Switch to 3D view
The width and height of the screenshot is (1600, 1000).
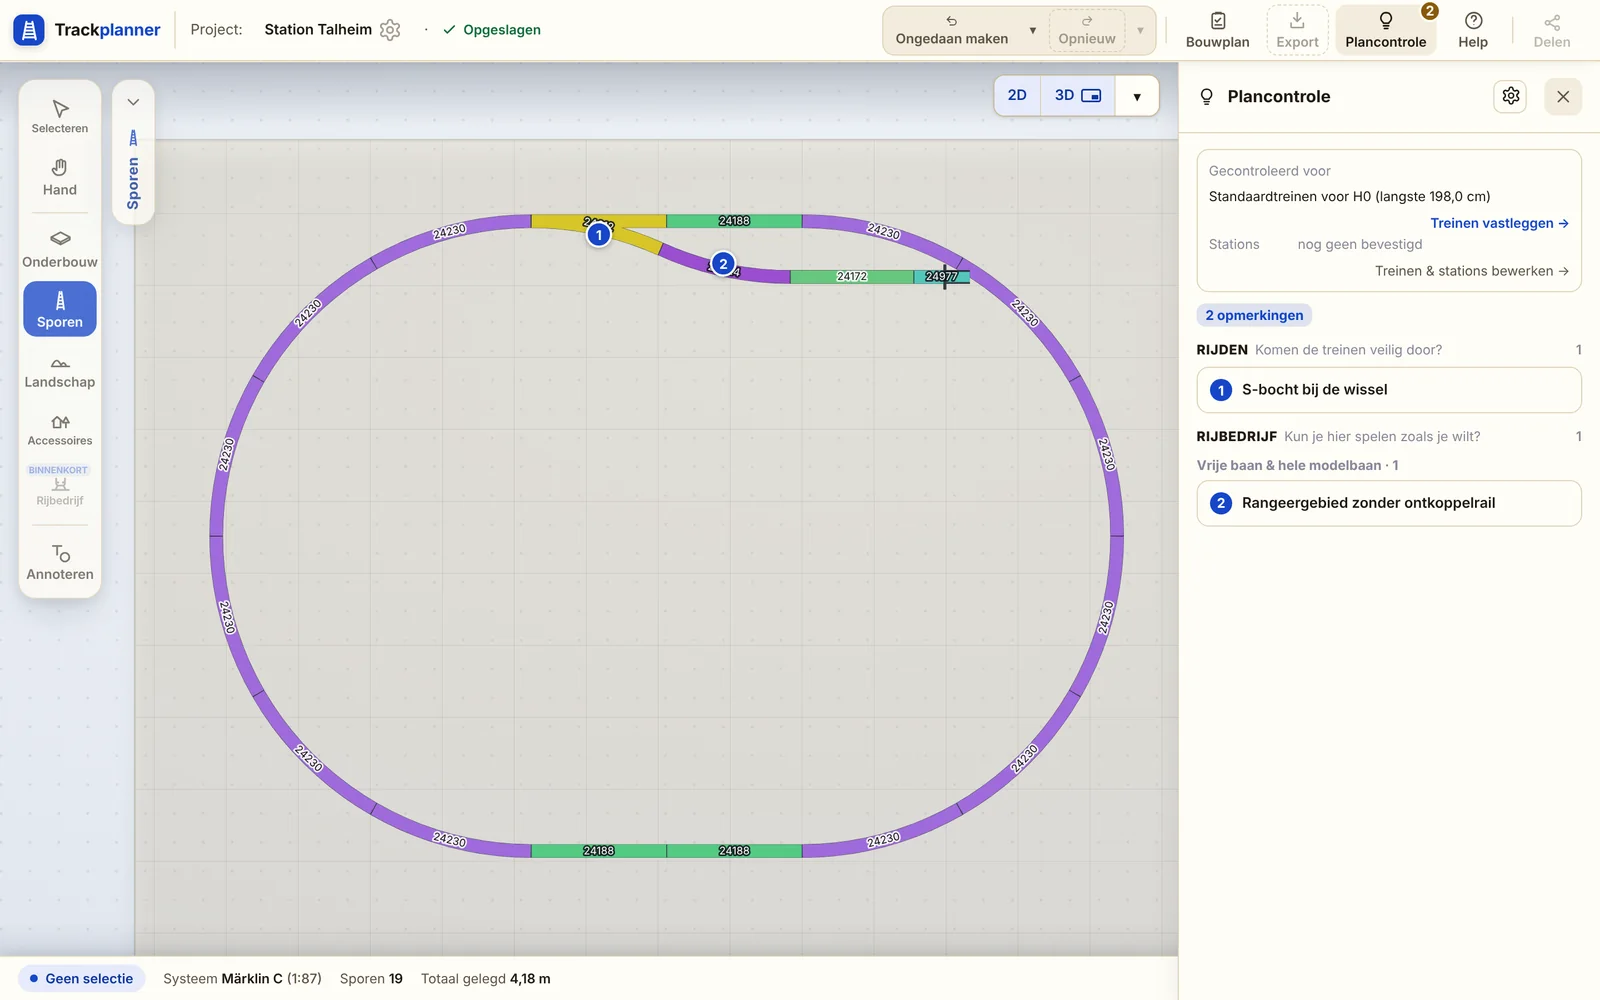(x=1077, y=95)
